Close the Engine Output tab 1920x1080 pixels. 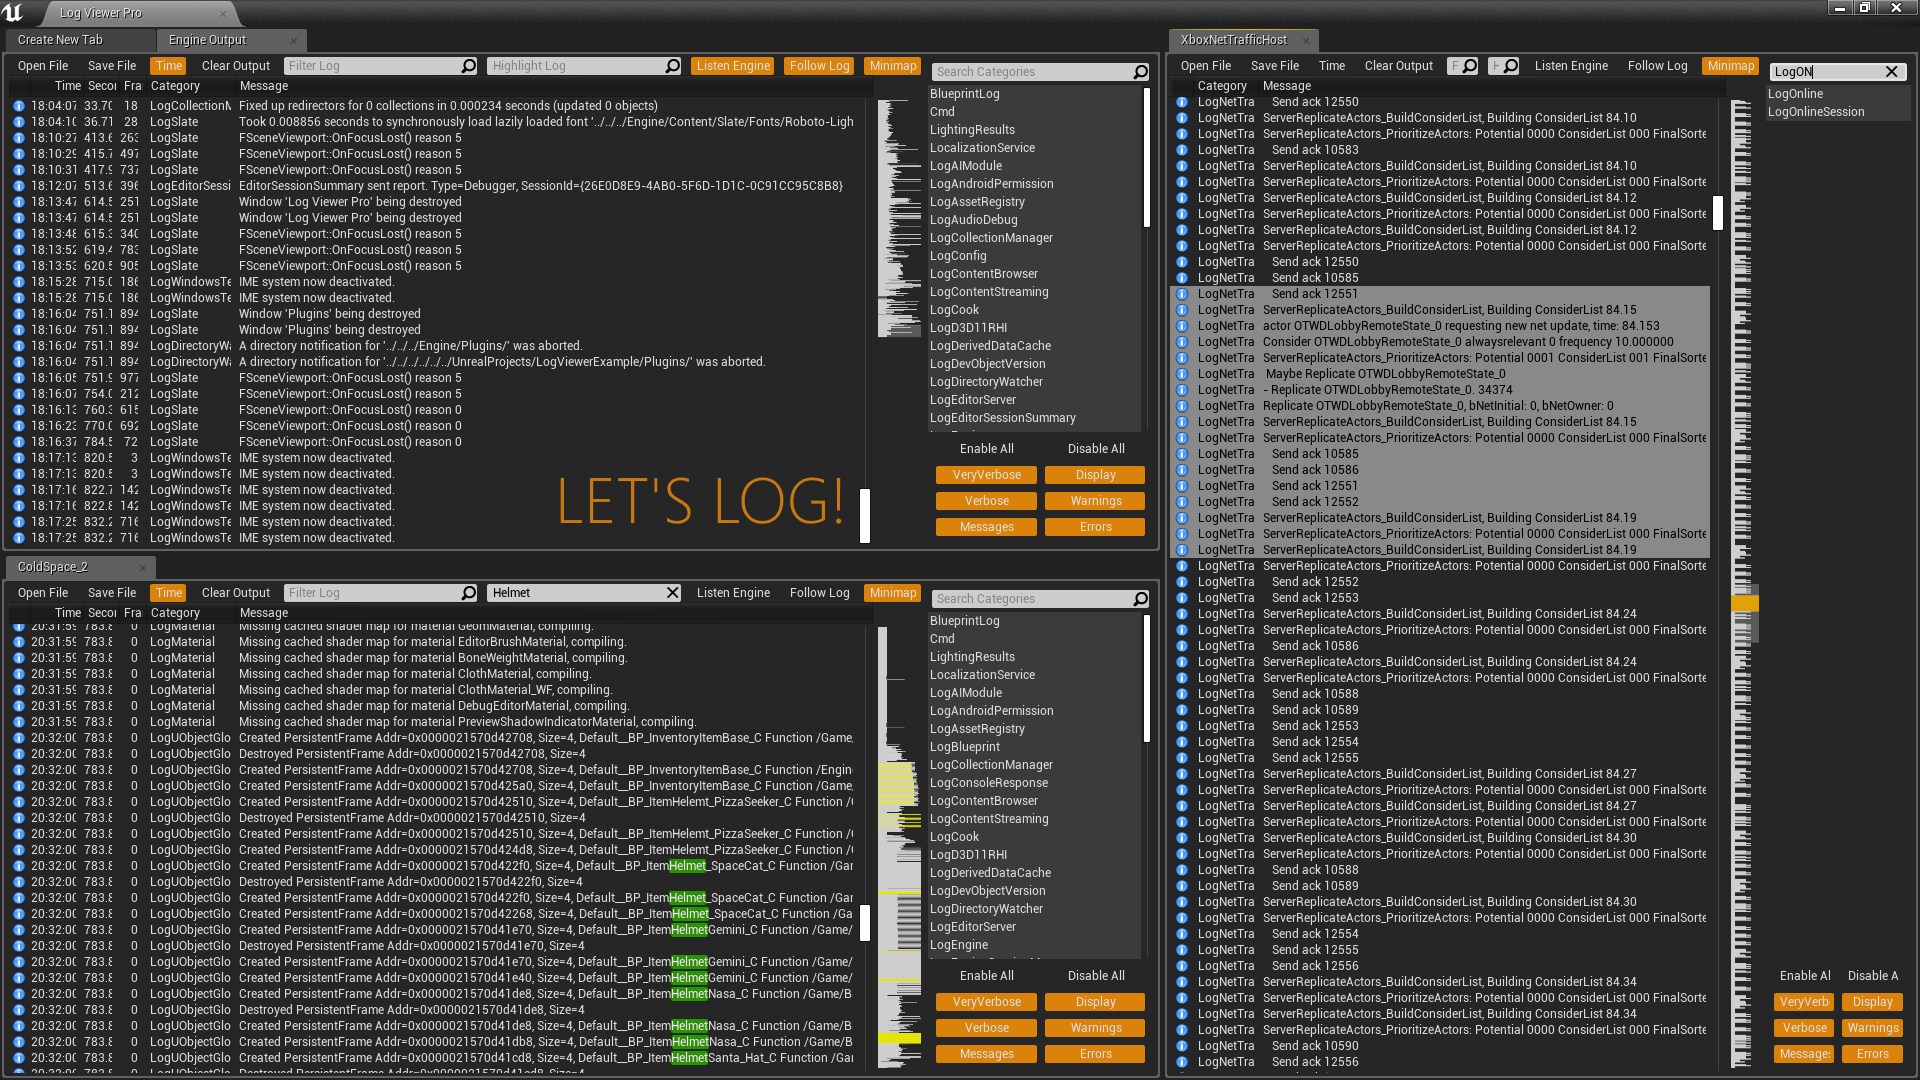294,40
